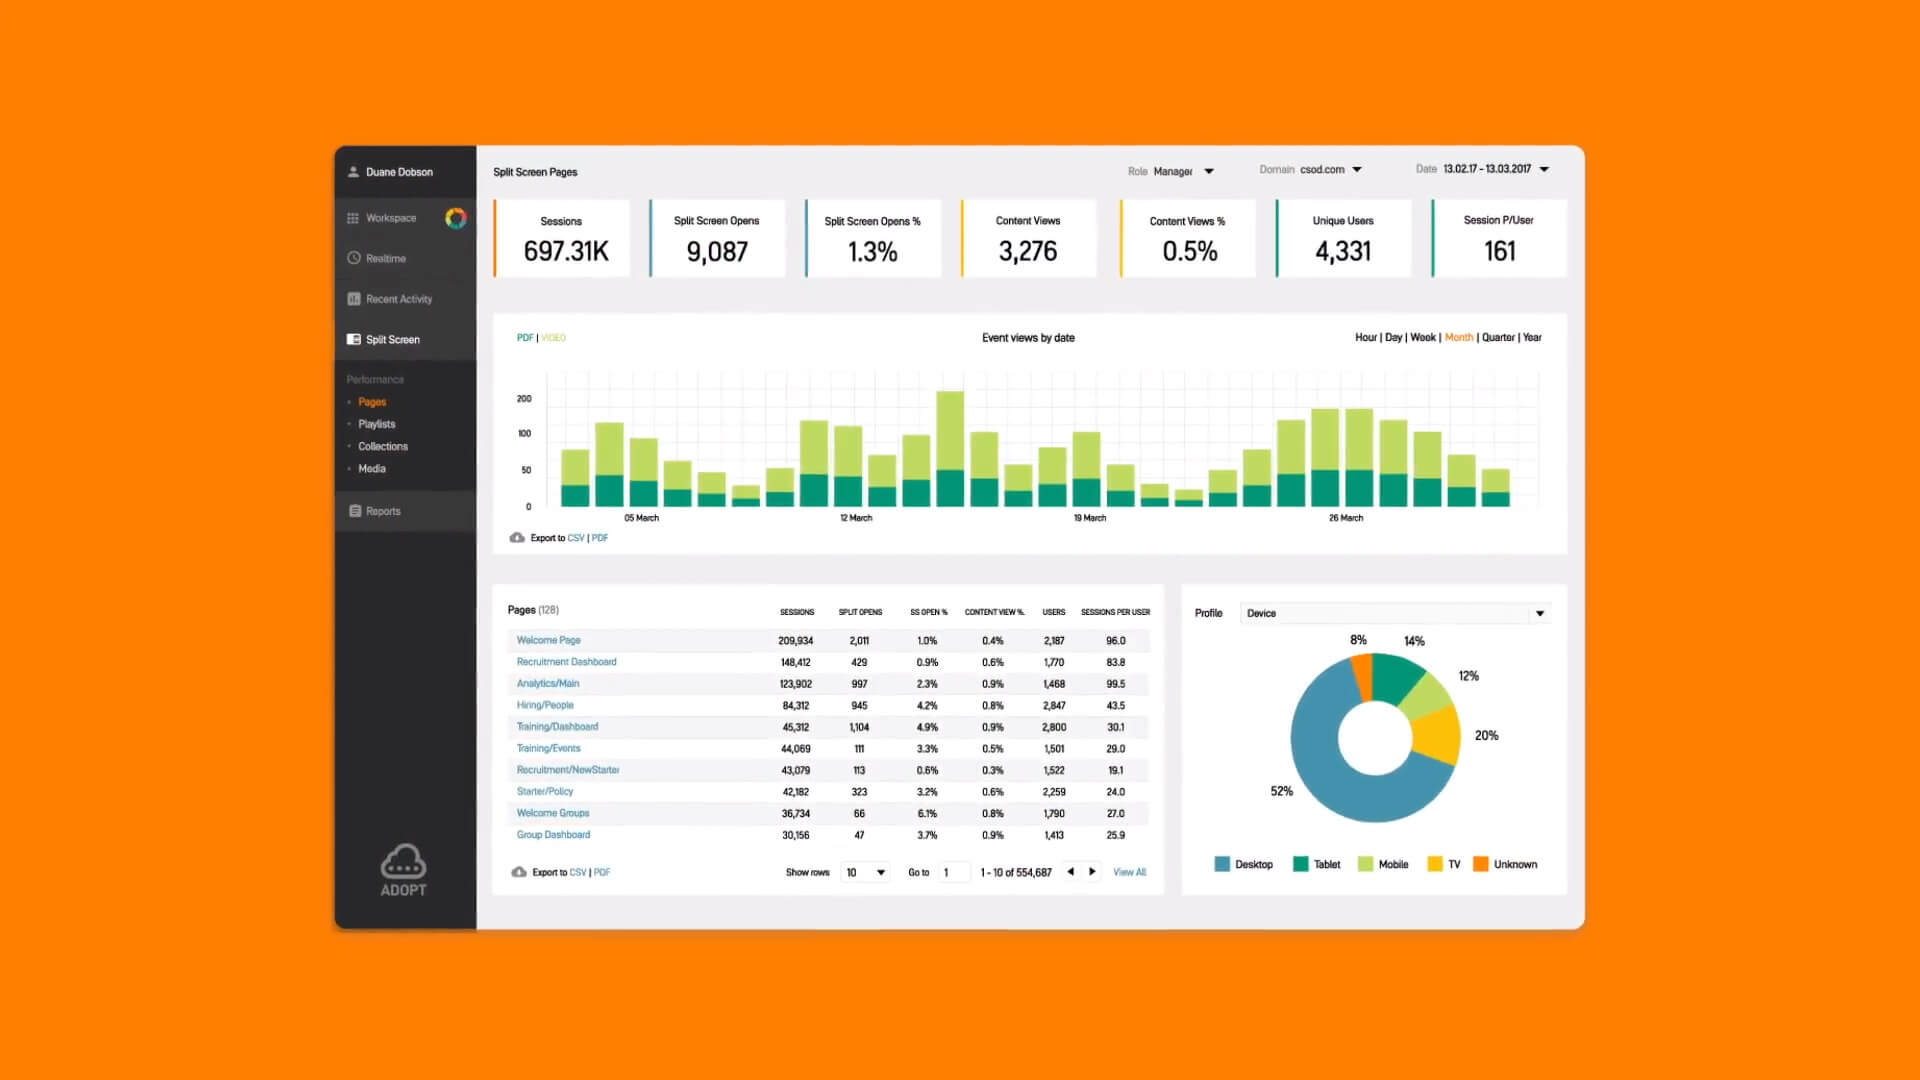
Task: Switch chart granularity to Week
Action: [1422, 338]
